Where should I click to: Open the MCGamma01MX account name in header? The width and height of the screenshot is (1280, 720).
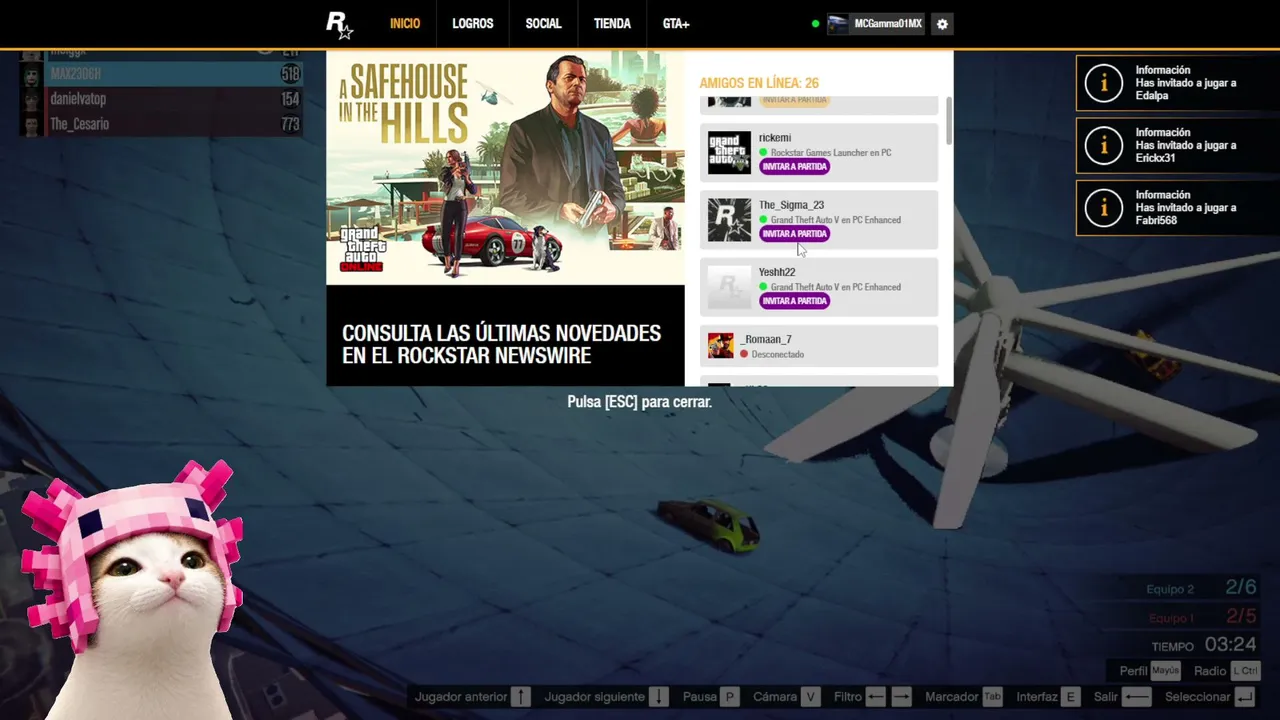click(888, 24)
